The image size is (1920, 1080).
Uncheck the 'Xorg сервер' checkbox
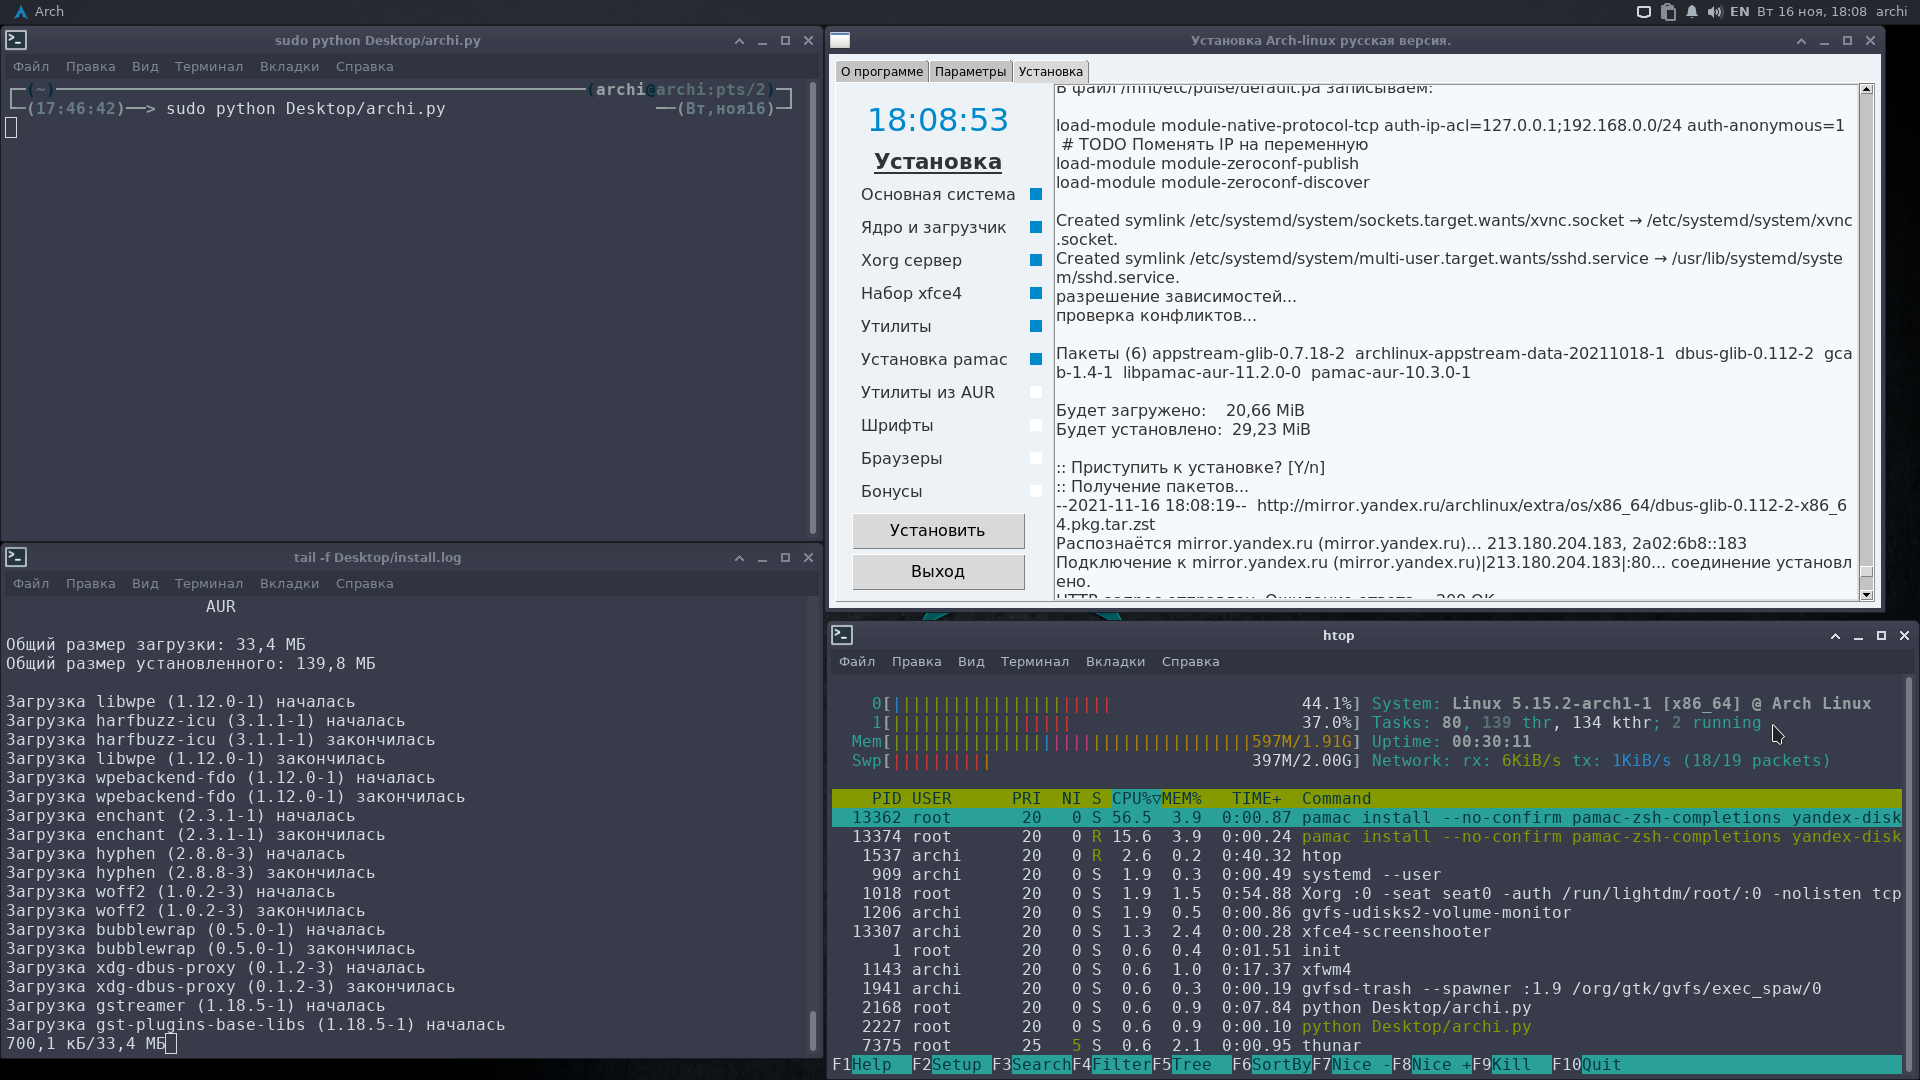1036,261
